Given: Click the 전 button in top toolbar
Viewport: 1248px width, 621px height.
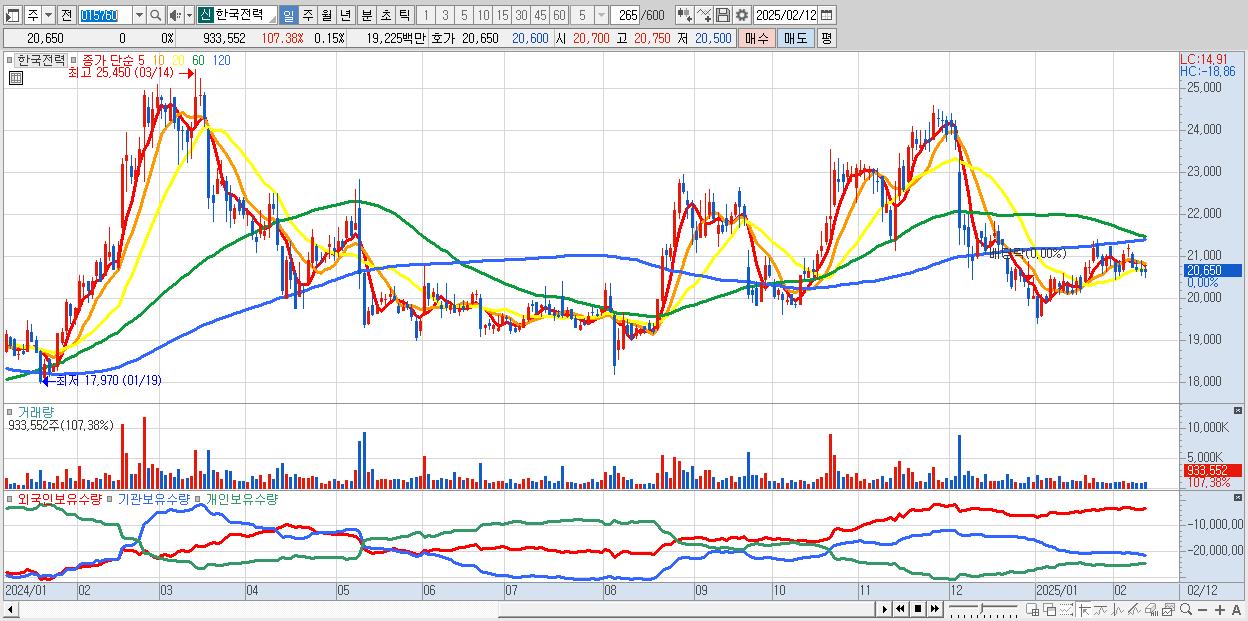Looking at the screenshot, I should 66,15.
